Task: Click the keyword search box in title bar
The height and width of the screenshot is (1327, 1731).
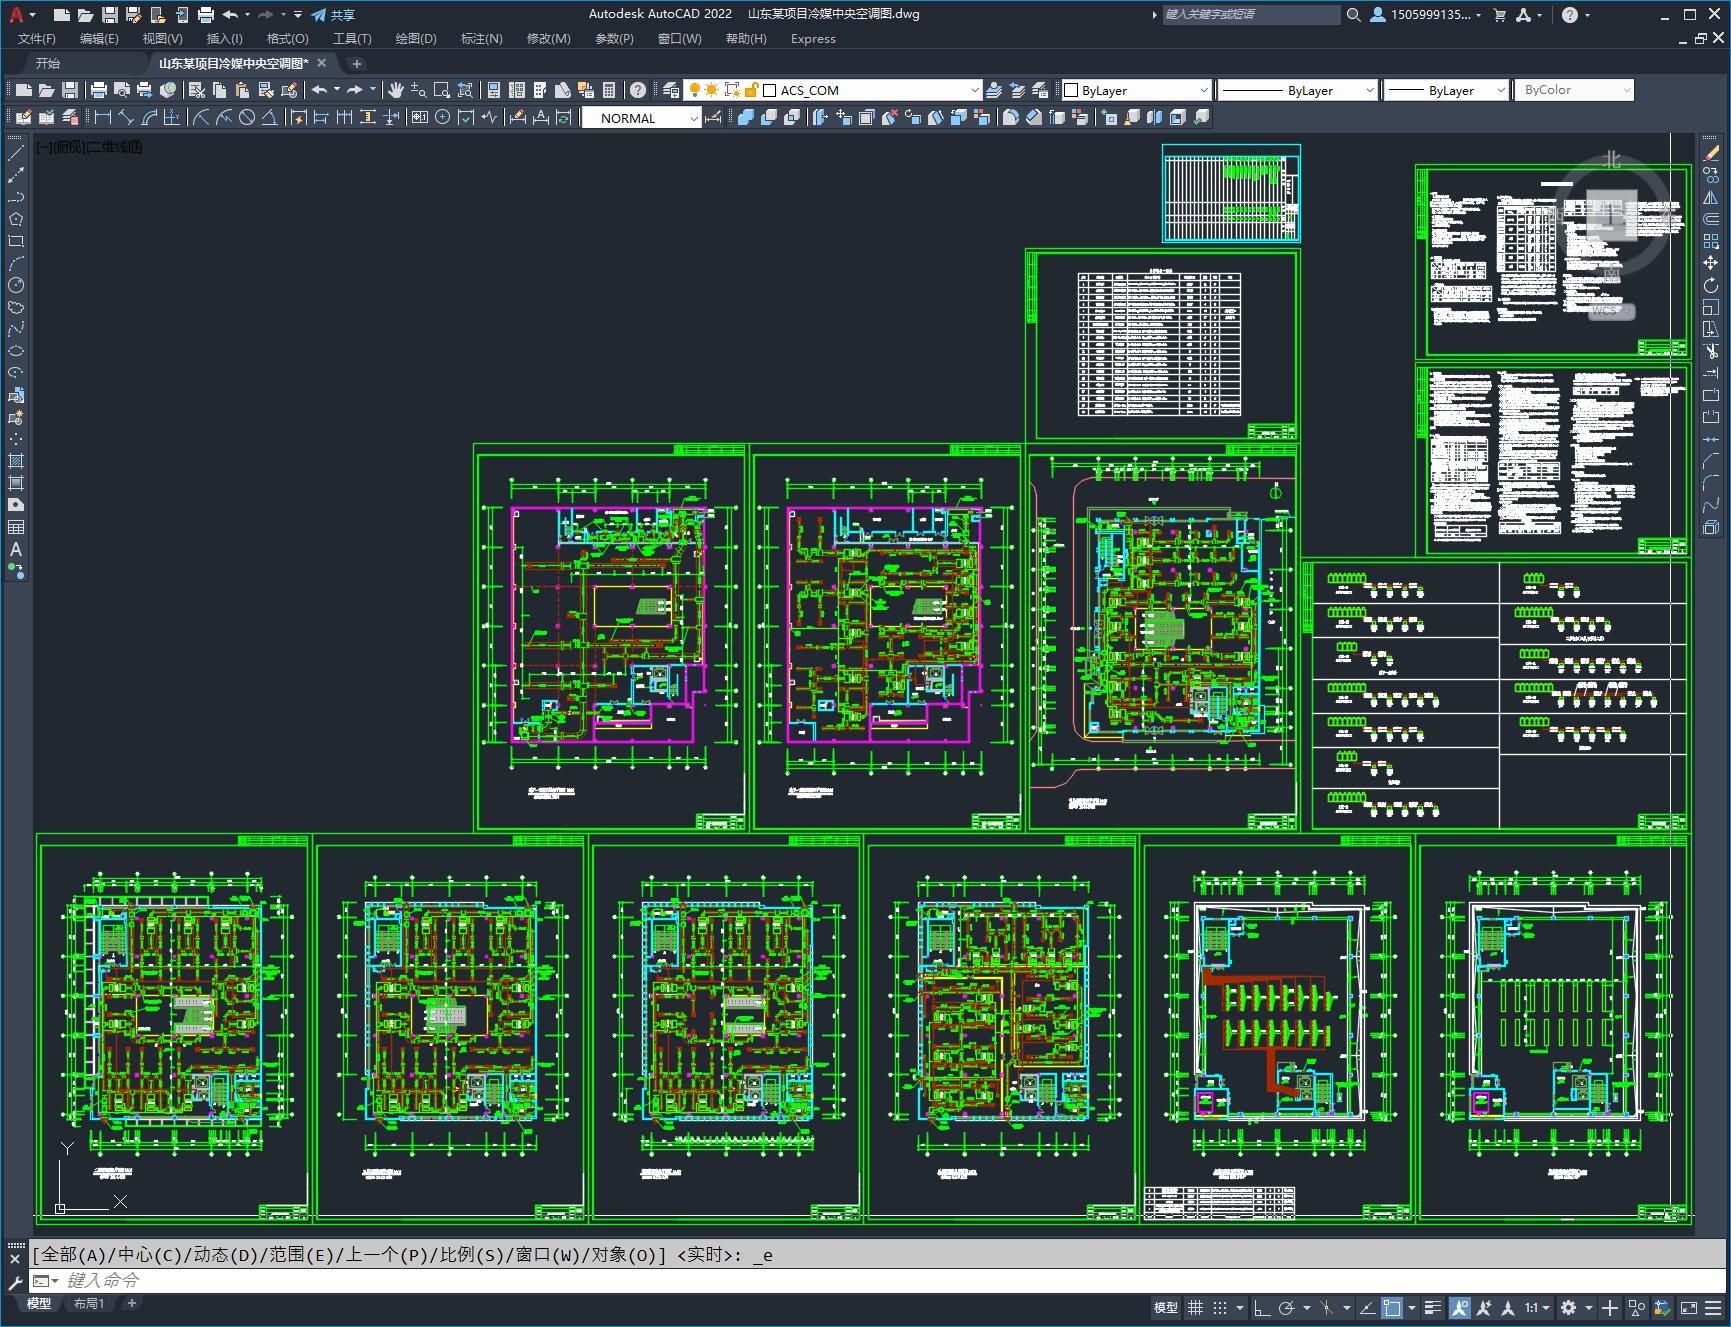Action: 1251,14
